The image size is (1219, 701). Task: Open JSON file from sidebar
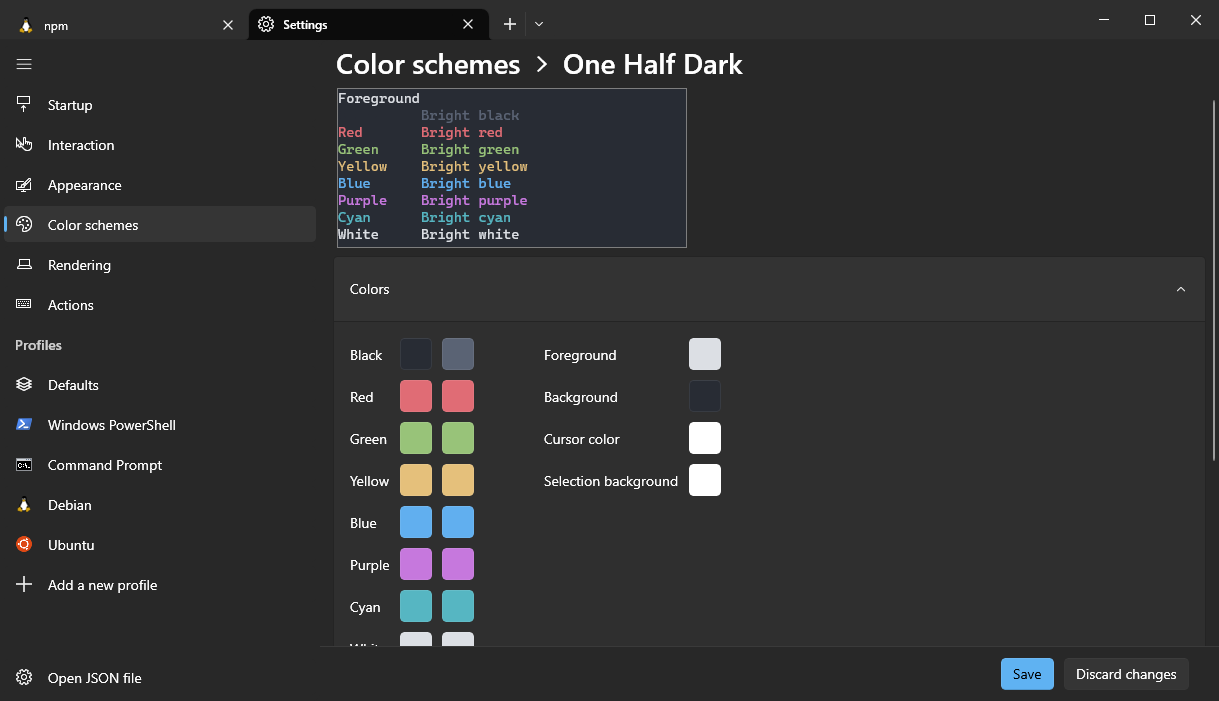pos(94,678)
